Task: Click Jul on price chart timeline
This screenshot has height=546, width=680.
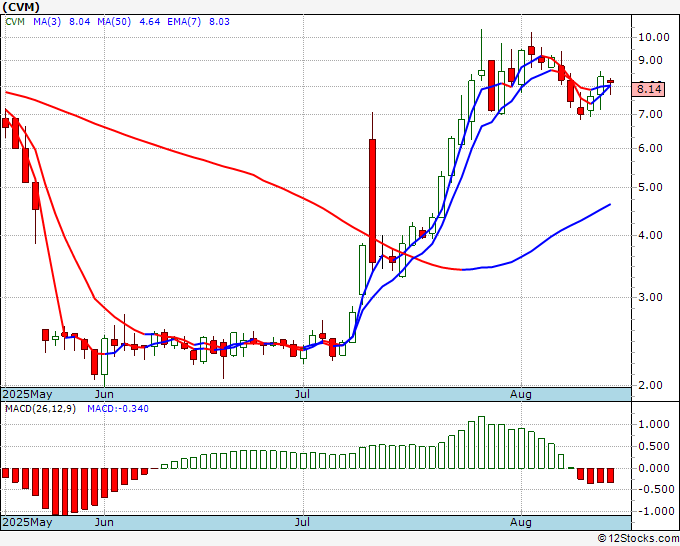Action: (x=302, y=394)
